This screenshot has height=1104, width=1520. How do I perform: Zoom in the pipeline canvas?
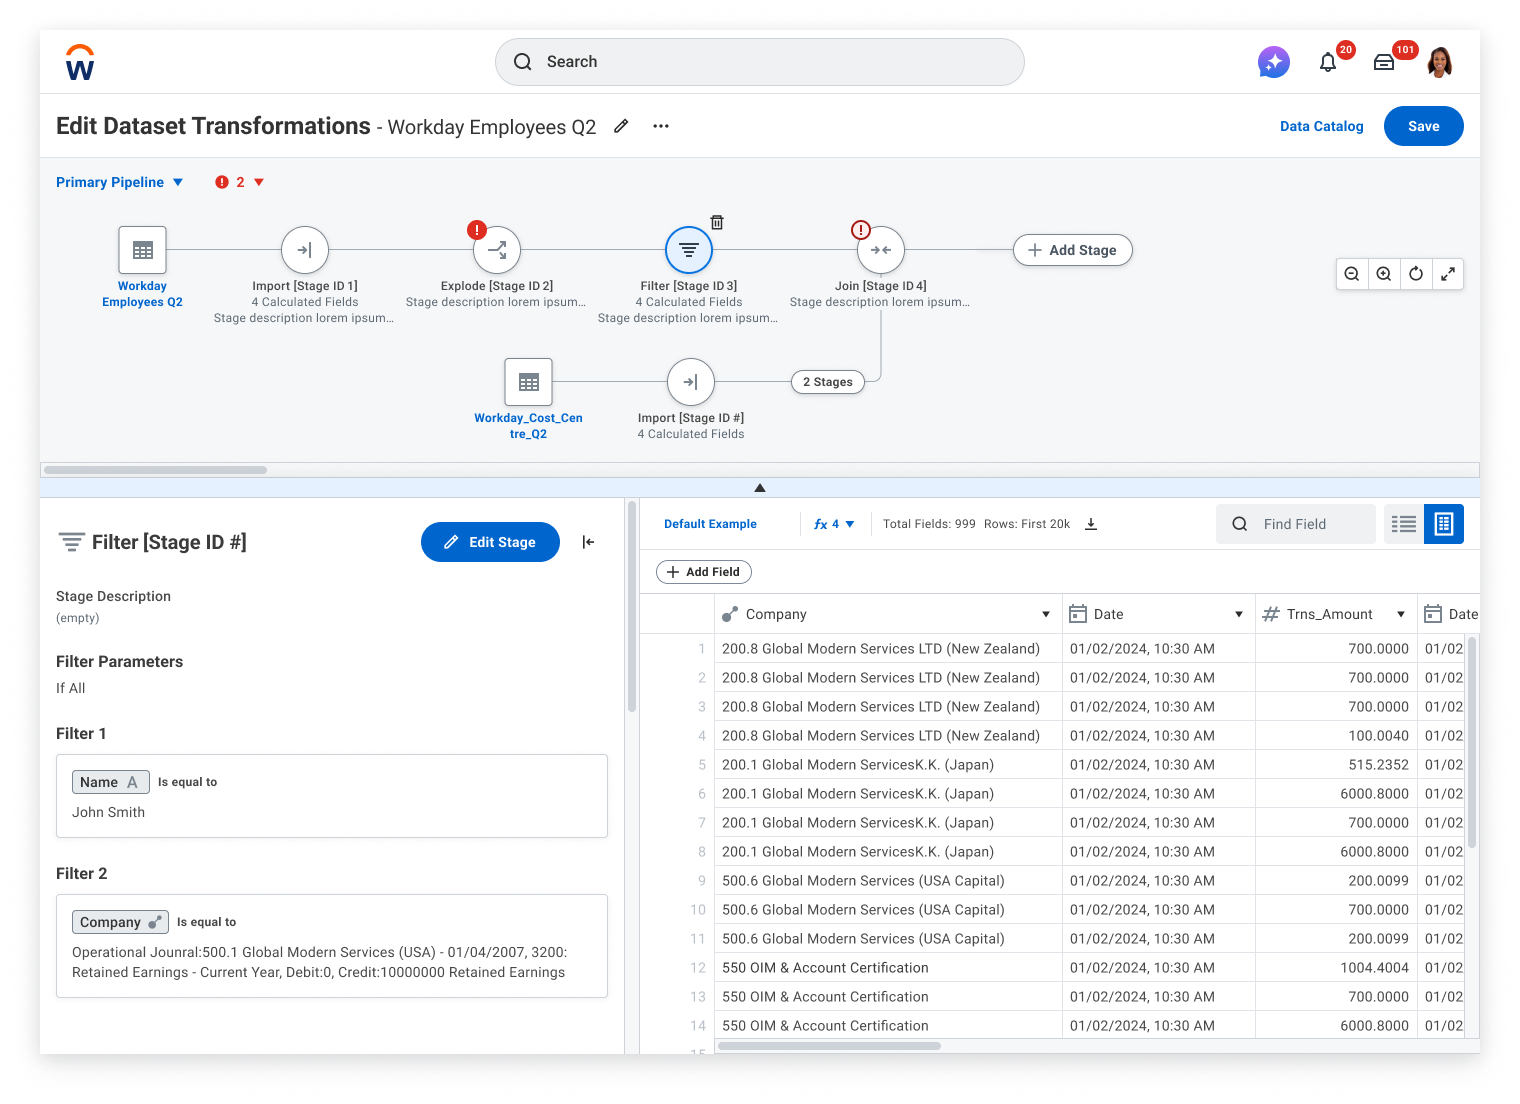click(1384, 274)
